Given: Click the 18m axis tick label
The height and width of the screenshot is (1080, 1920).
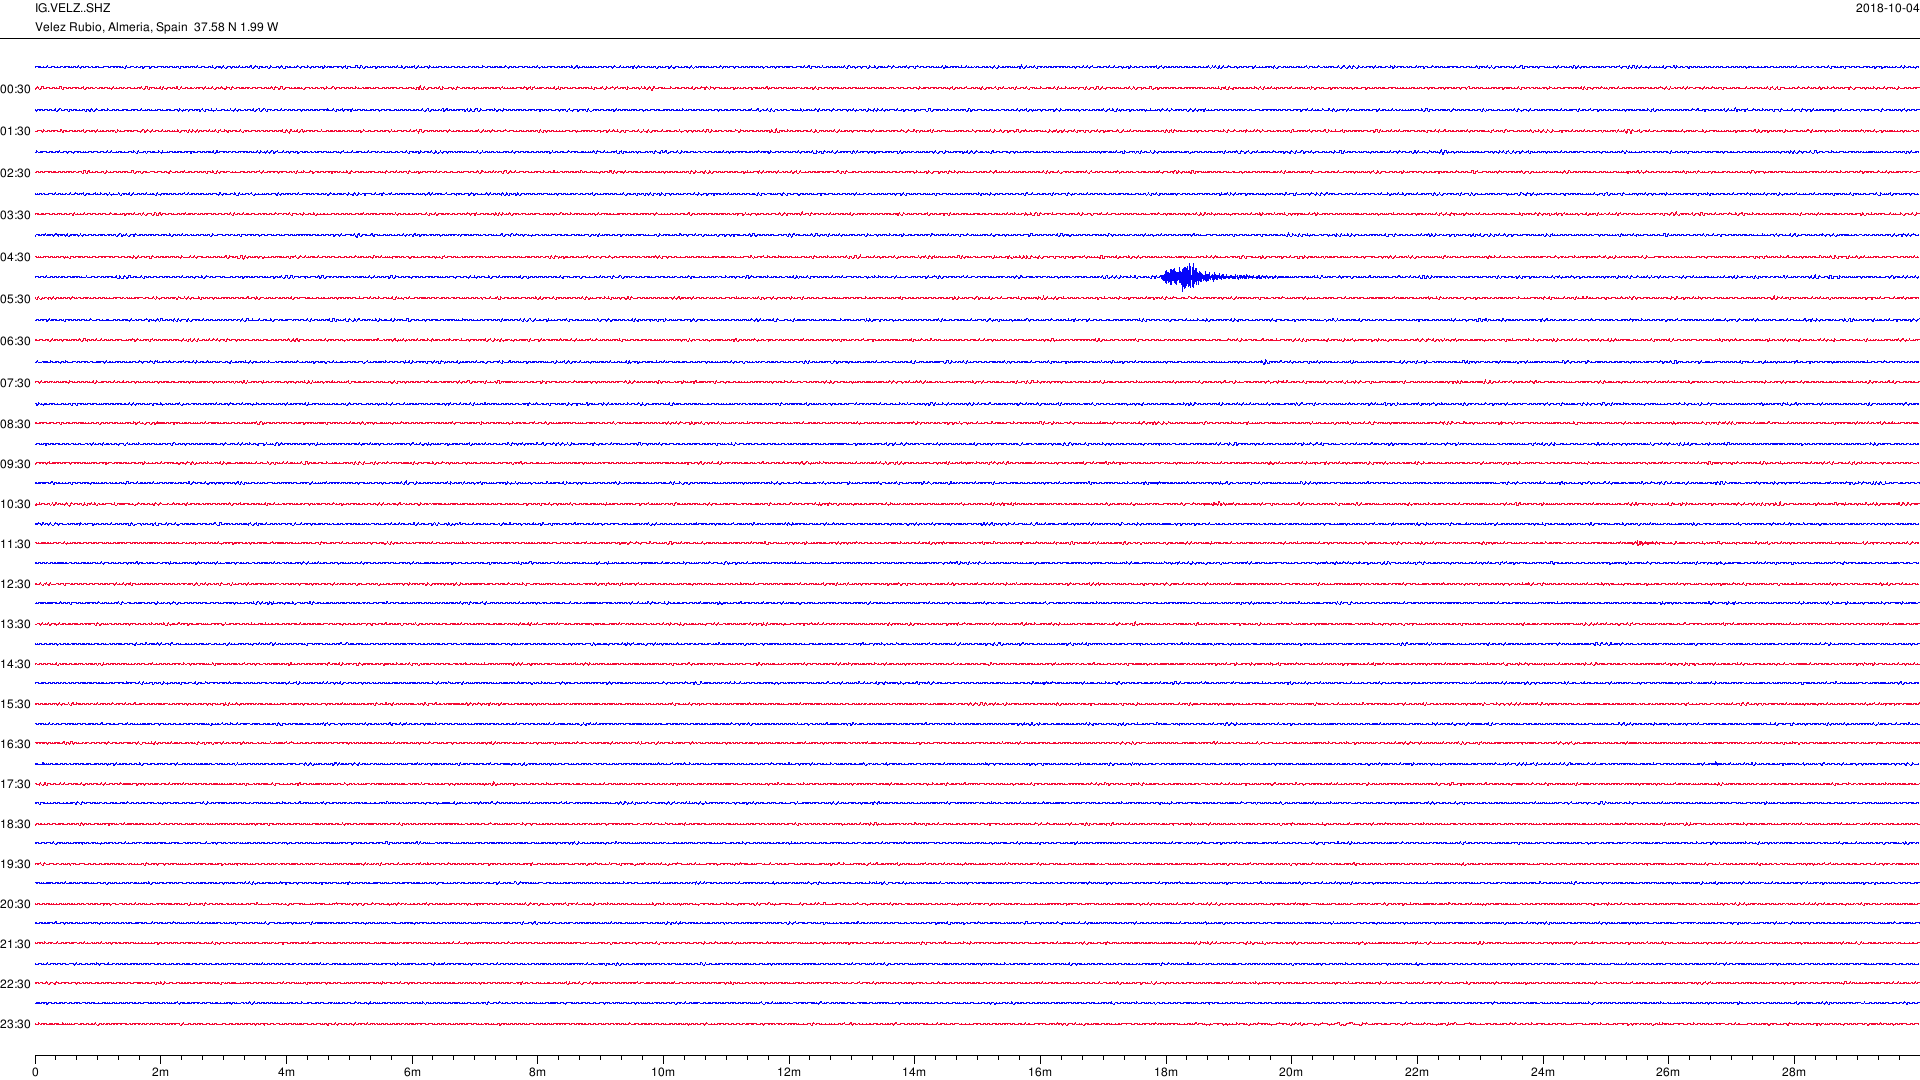Looking at the screenshot, I should coord(1166,1073).
